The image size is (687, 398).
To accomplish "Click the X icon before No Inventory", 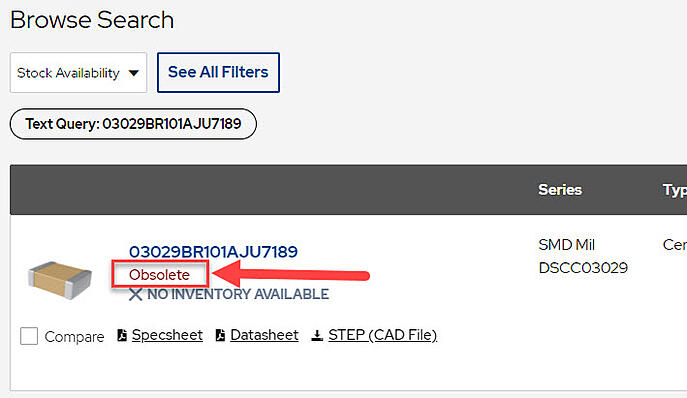I will coord(136,294).
